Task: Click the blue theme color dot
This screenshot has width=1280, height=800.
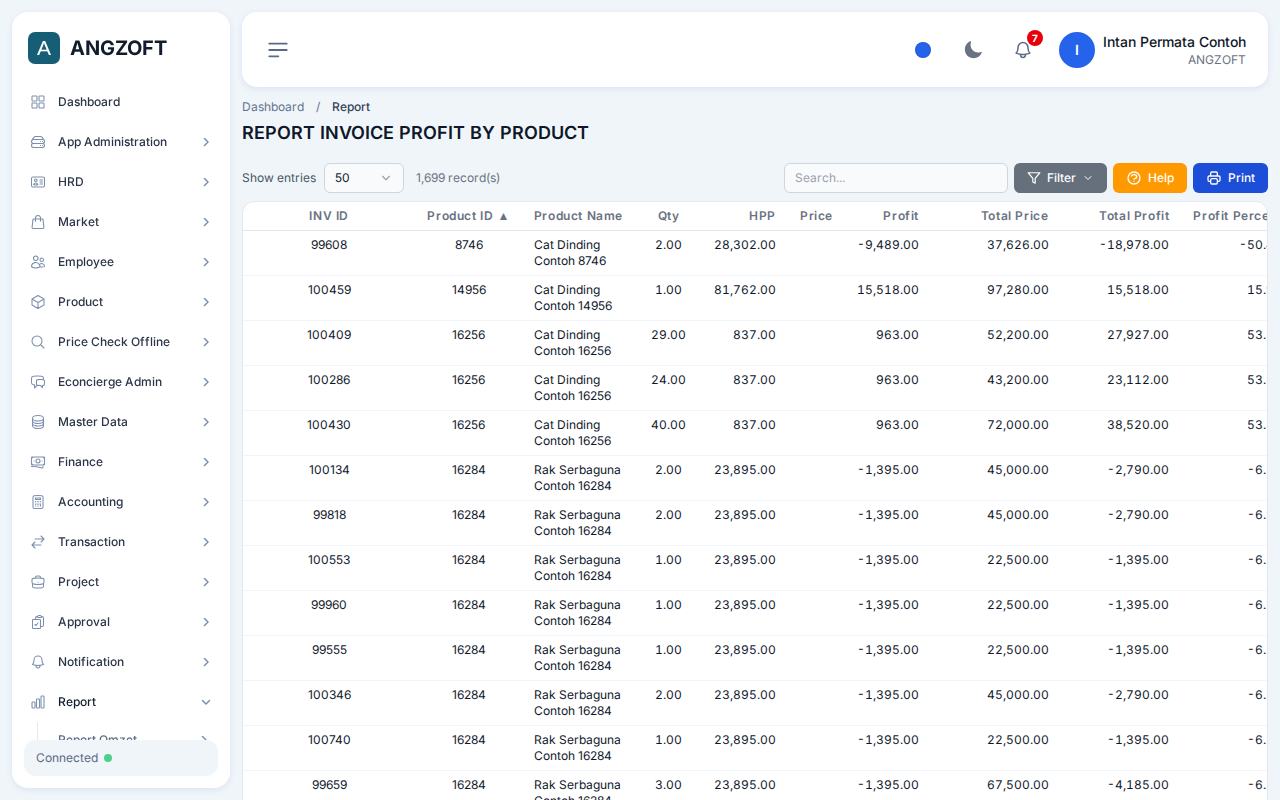Action: click(923, 50)
